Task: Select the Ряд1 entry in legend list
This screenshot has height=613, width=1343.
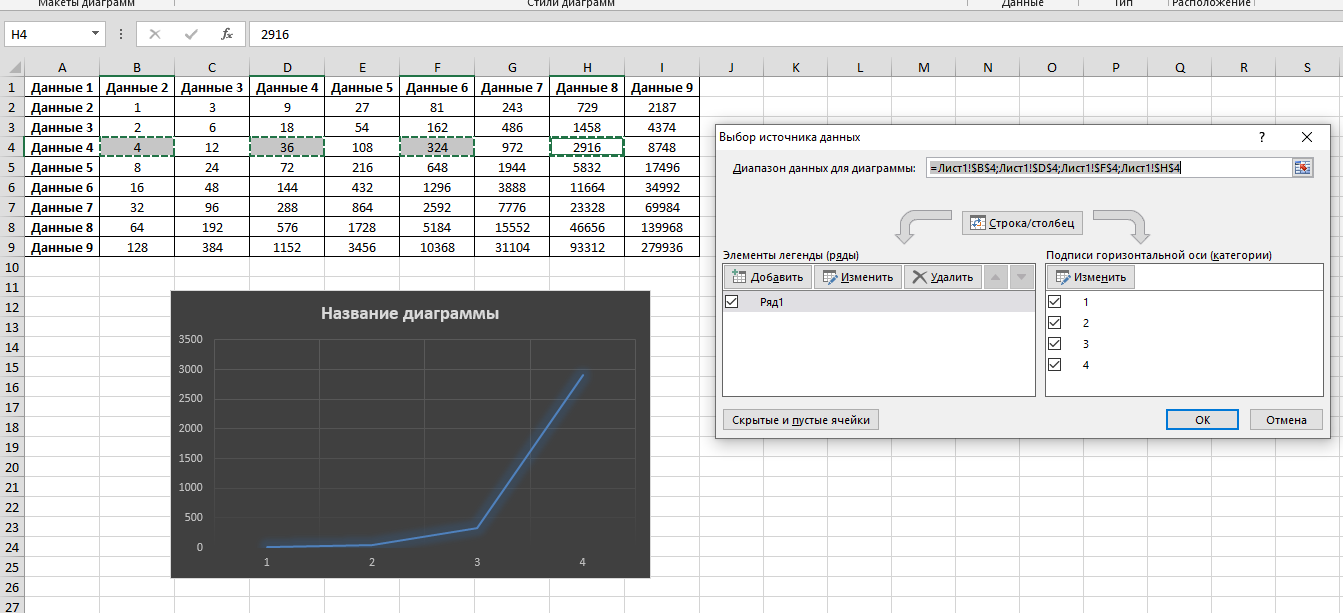Action: 878,301
